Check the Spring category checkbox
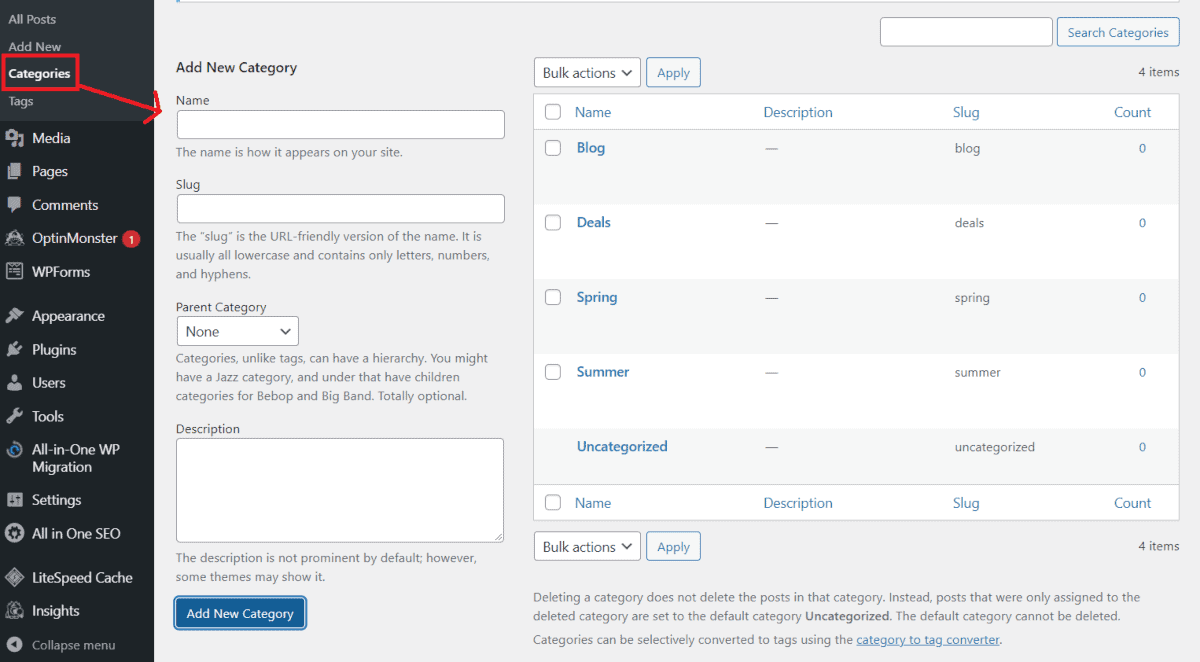This screenshot has width=1200, height=662. 553,297
